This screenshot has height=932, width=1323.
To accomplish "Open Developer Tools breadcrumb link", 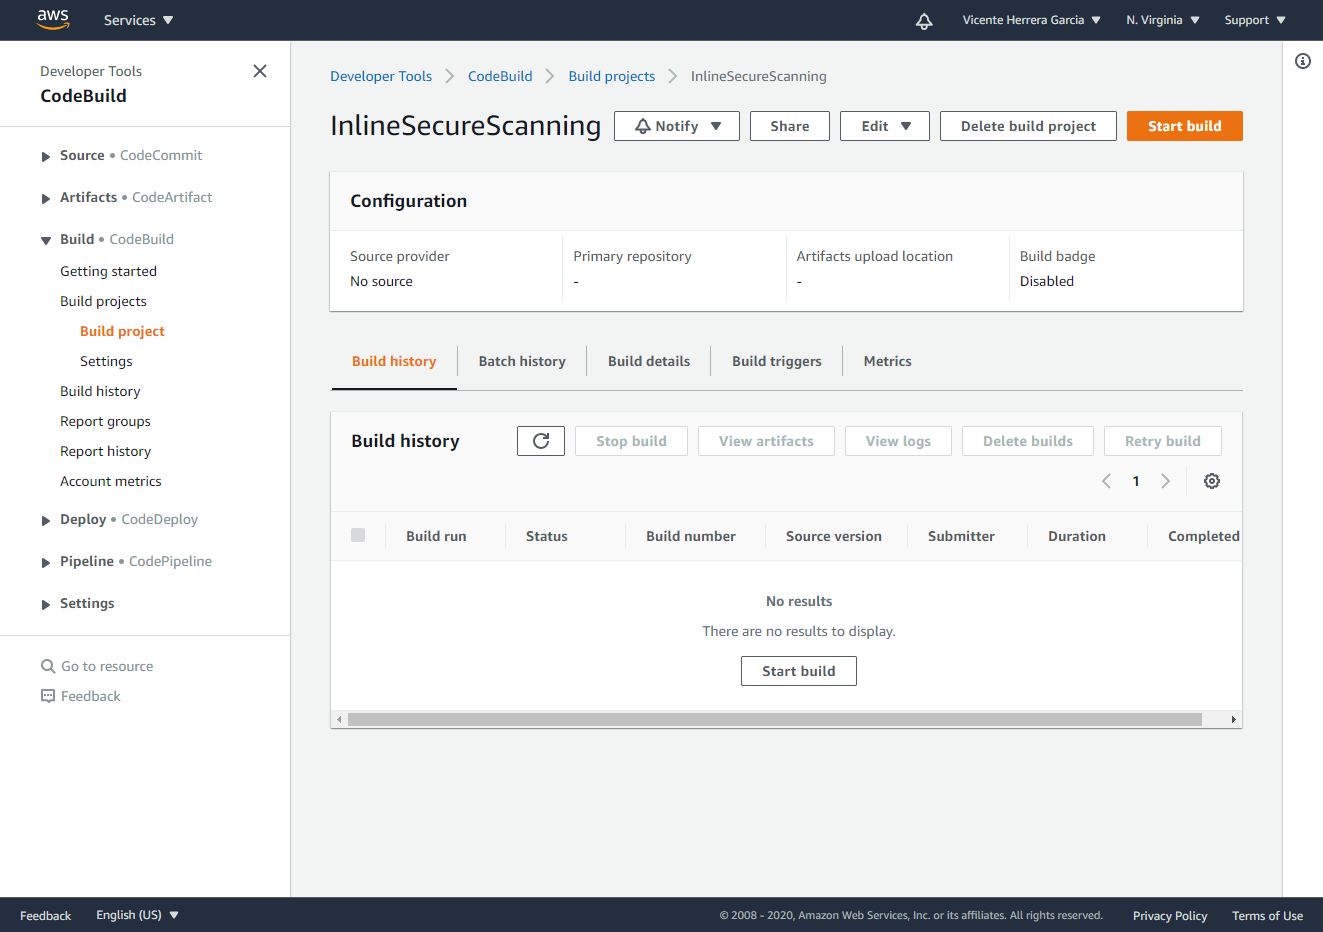I will [x=381, y=76].
